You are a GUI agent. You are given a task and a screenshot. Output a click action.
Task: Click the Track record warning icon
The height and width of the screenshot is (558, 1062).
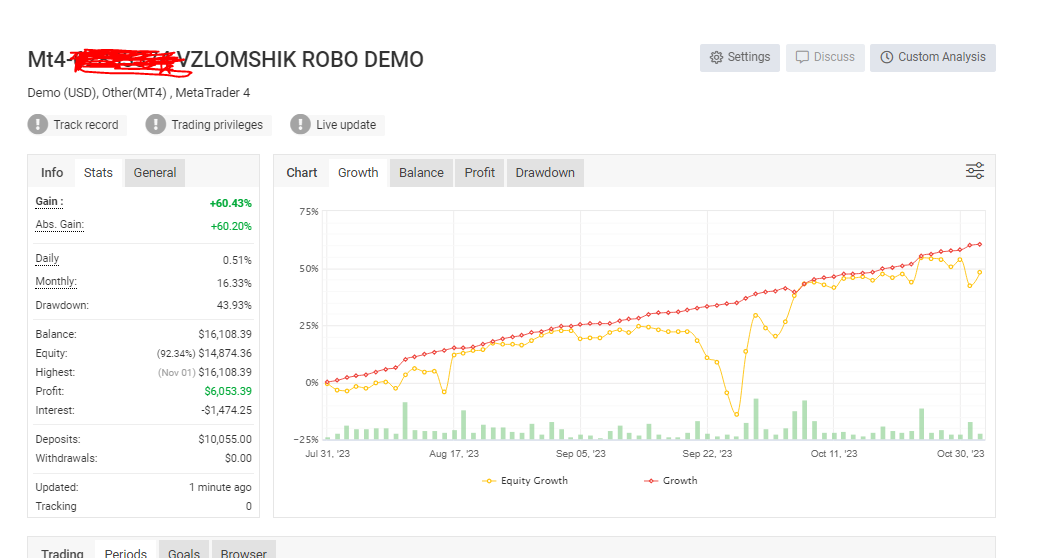[x=37, y=125]
